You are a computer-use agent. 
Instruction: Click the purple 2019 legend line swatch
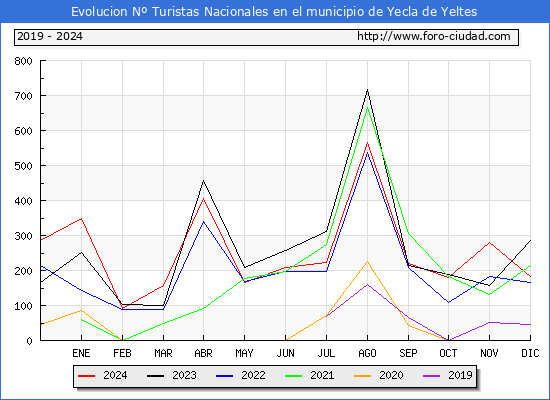431,376
